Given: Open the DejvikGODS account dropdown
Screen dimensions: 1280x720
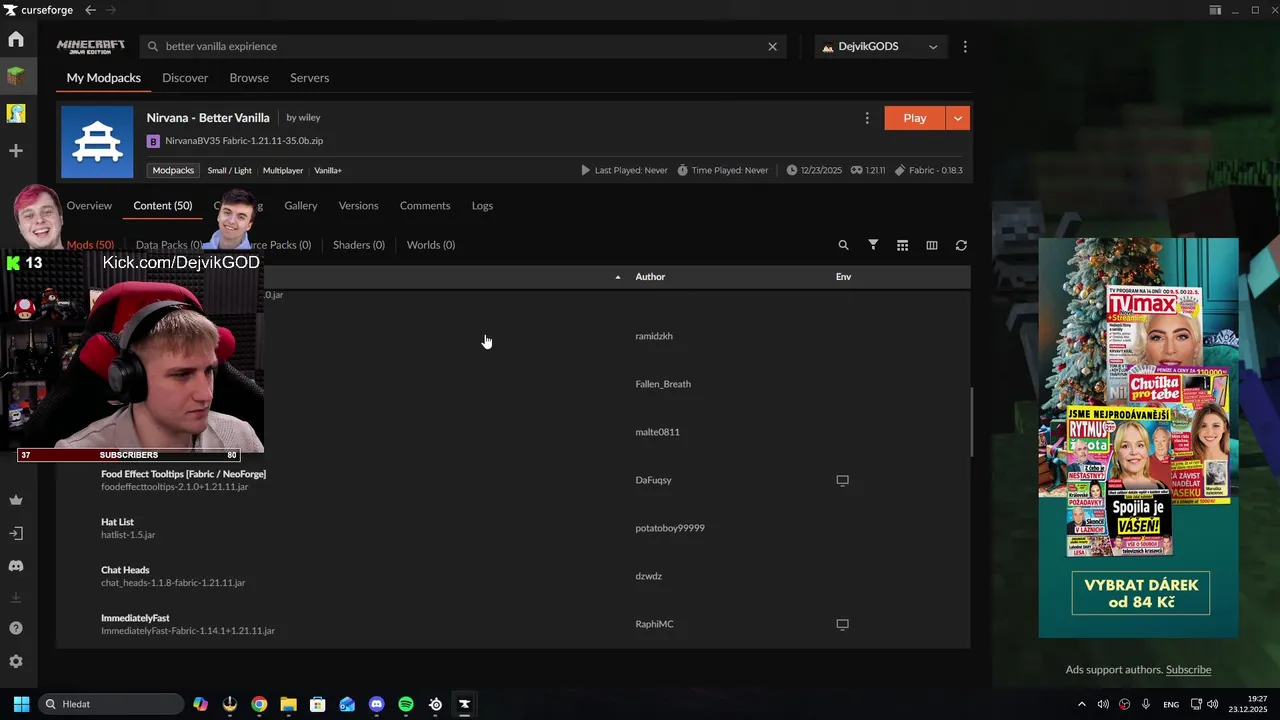Looking at the screenshot, I should coord(882,46).
